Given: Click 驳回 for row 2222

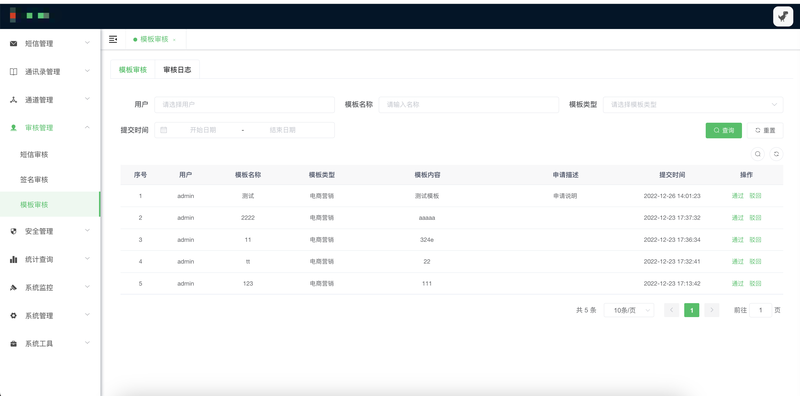Looking at the screenshot, I should [755, 218].
